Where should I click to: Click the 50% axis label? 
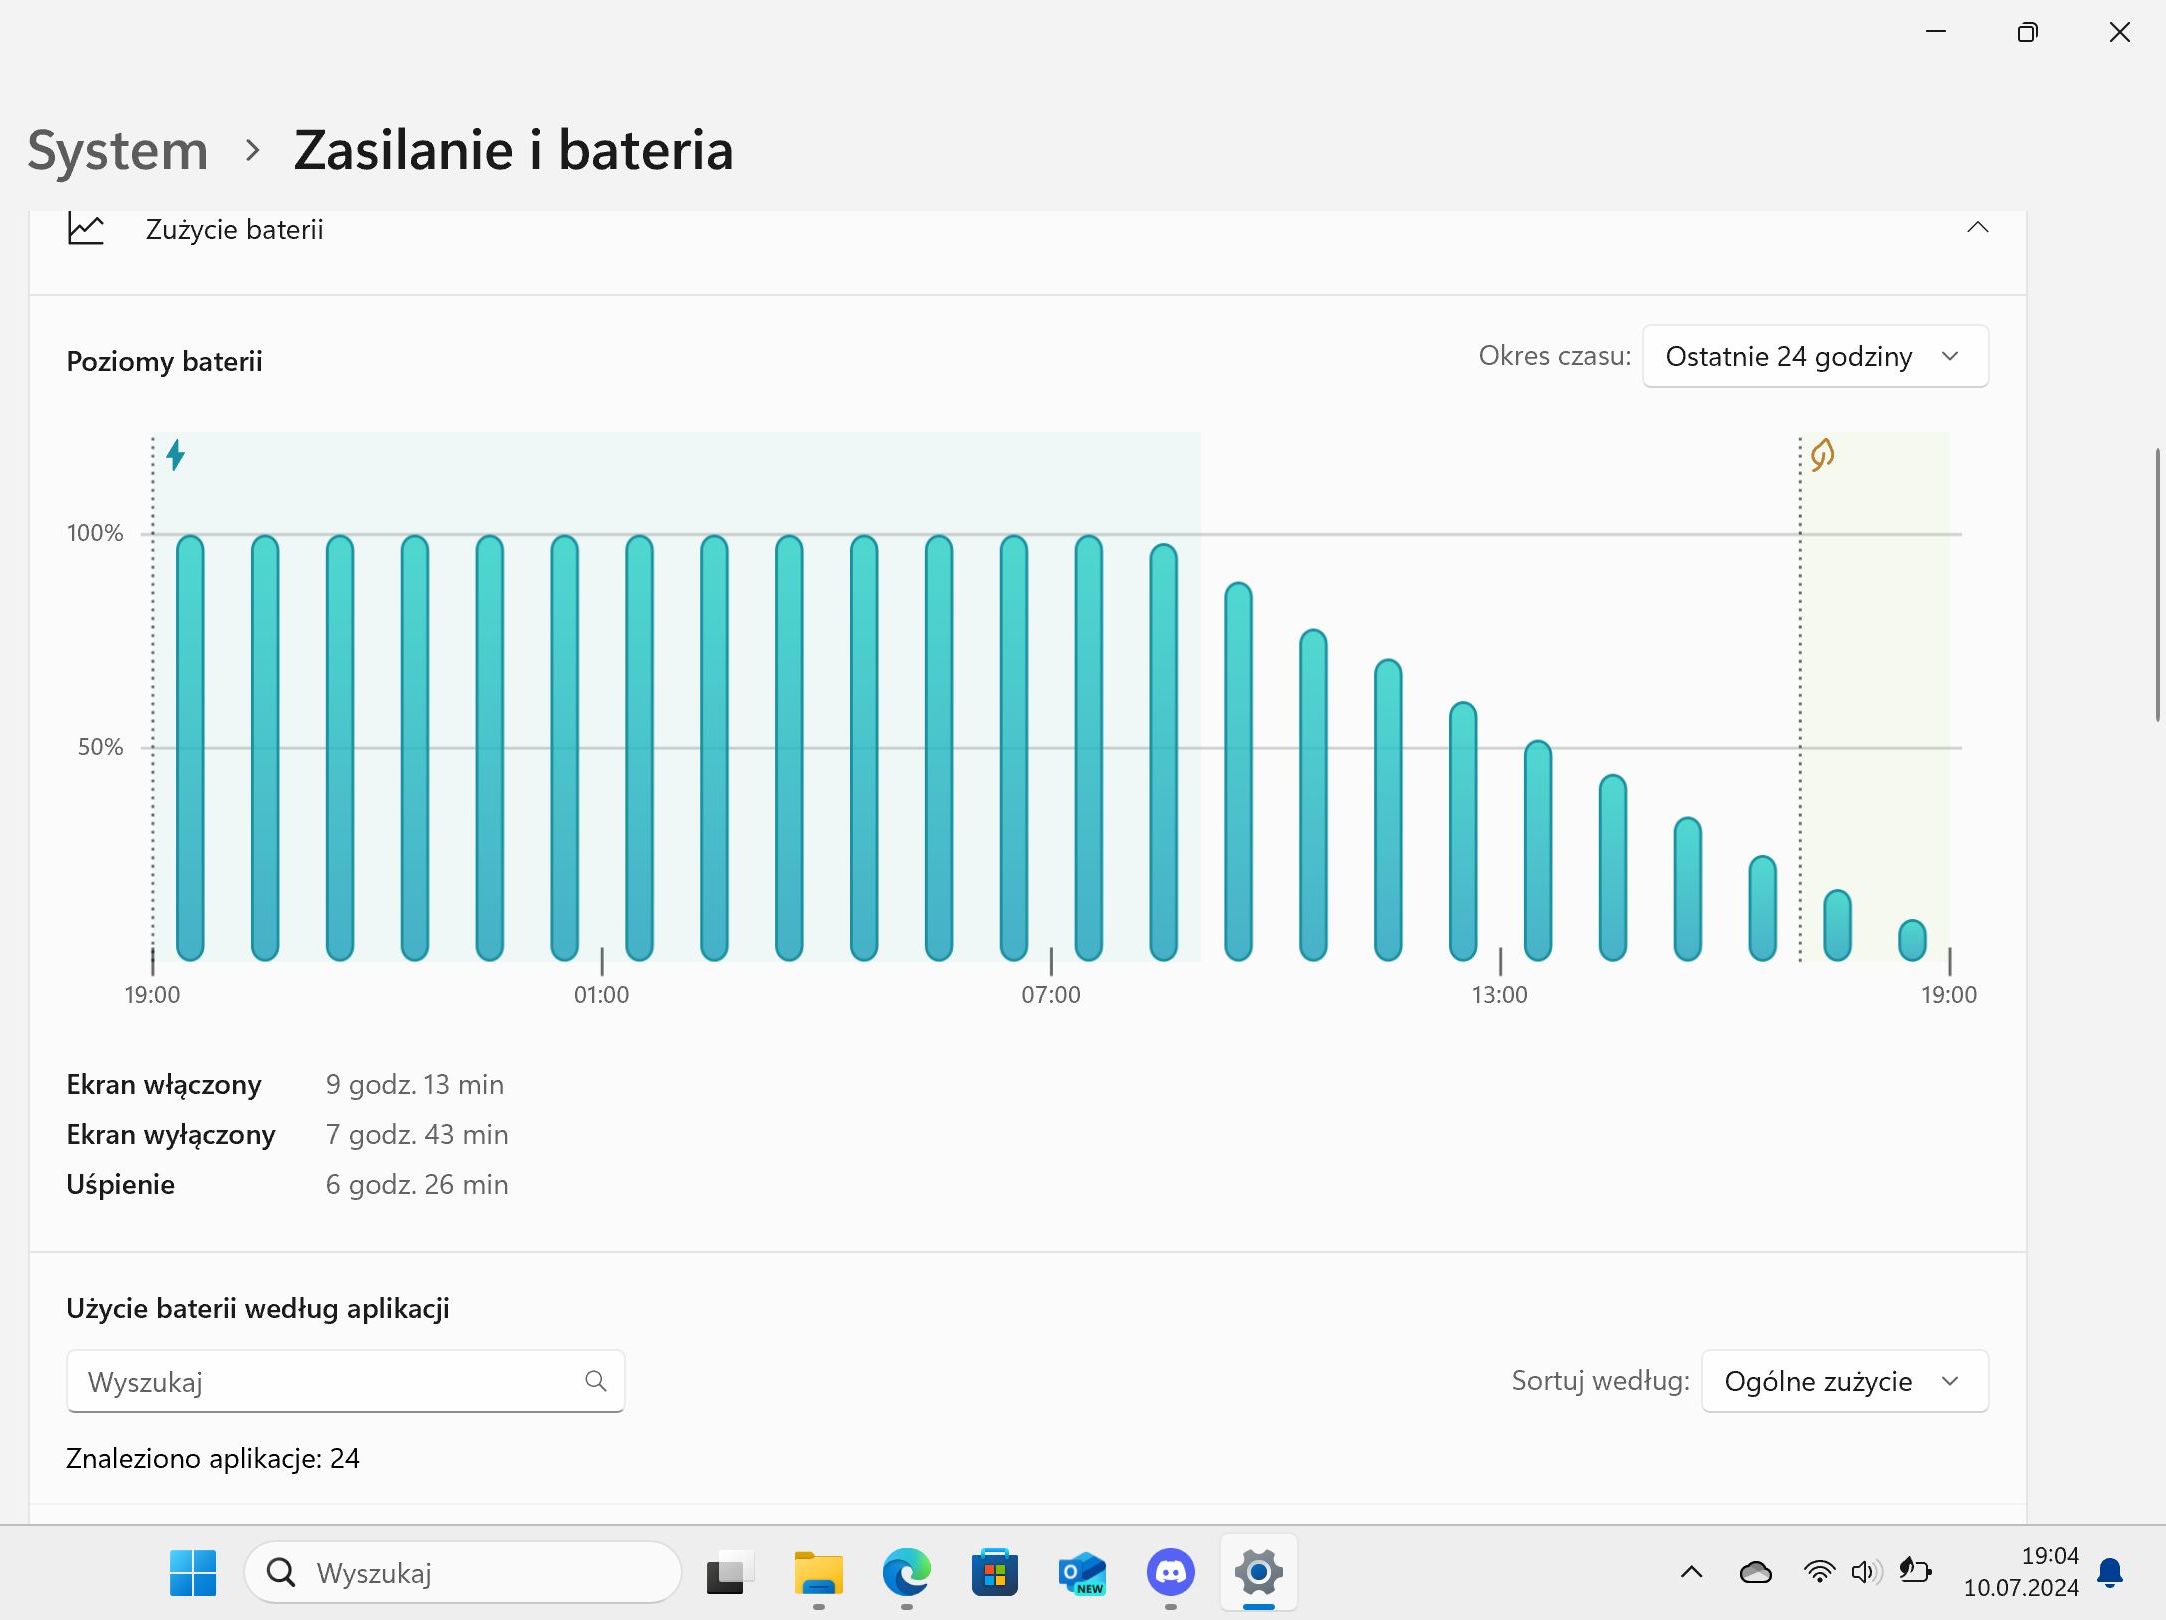[x=100, y=747]
